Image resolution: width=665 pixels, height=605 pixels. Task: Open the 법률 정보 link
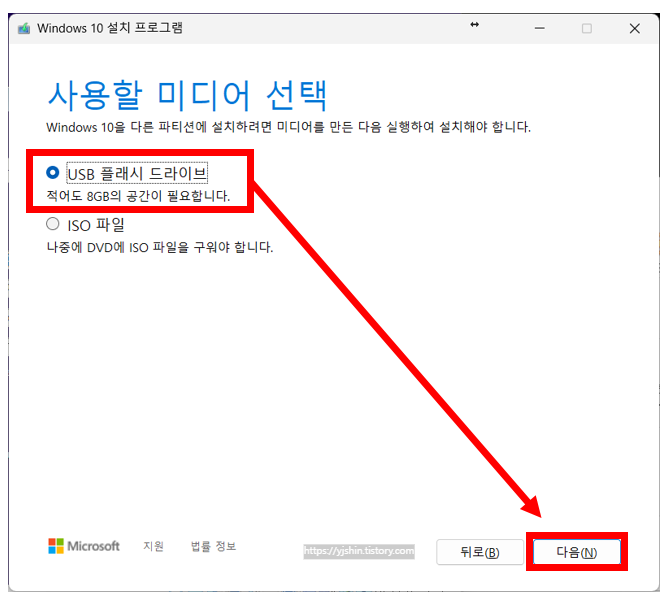click(x=213, y=546)
